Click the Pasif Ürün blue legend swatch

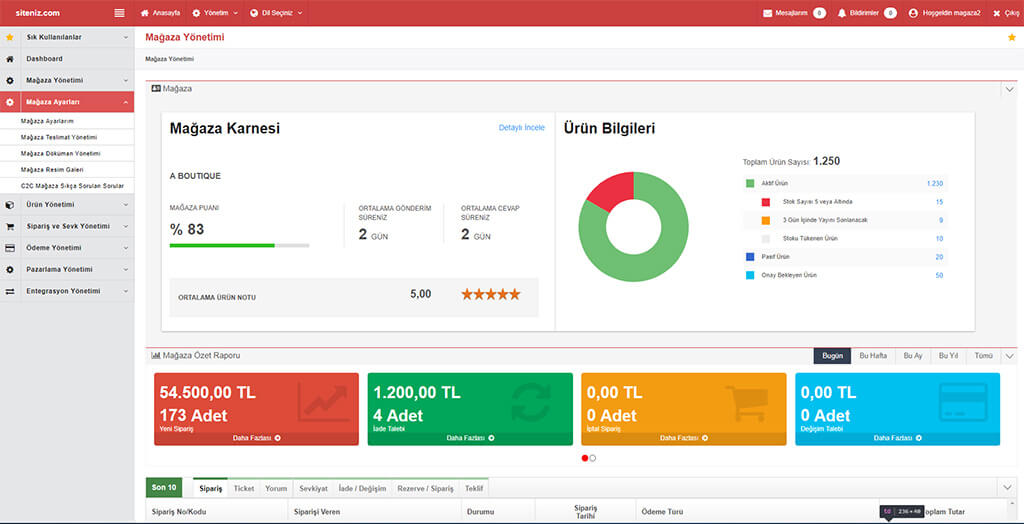pos(750,257)
